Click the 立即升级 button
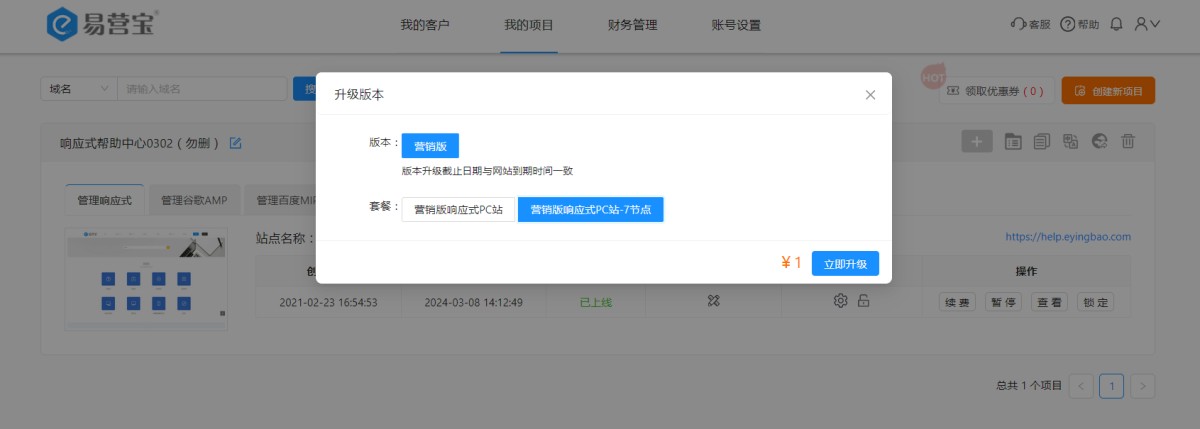Image resolution: width=1200 pixels, height=429 pixels. [845, 263]
